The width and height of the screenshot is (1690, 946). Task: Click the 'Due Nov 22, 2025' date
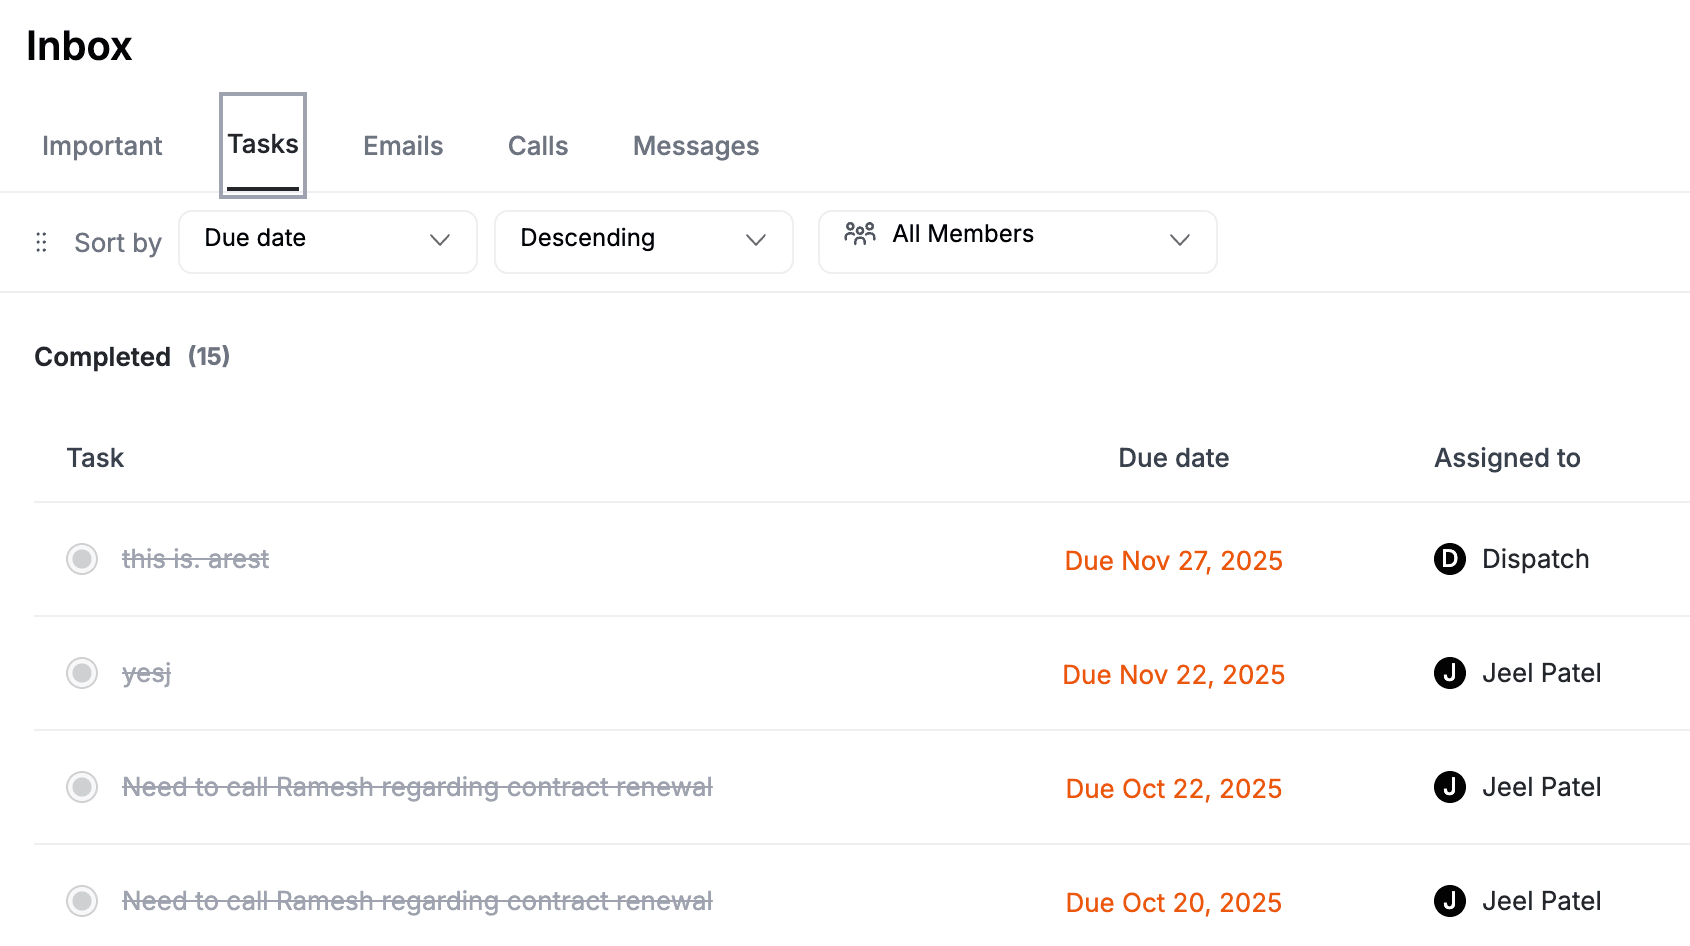(x=1174, y=675)
